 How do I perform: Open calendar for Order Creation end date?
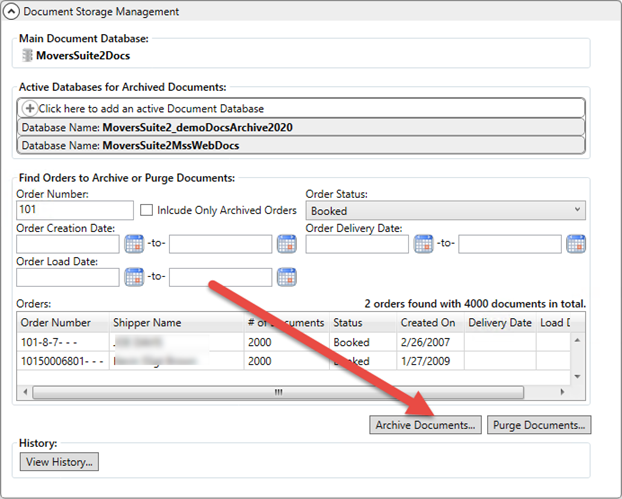[x=287, y=244]
